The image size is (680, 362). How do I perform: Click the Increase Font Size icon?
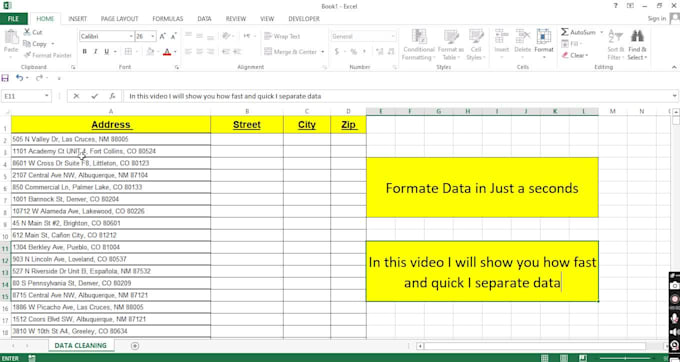pyautogui.click(x=163, y=36)
